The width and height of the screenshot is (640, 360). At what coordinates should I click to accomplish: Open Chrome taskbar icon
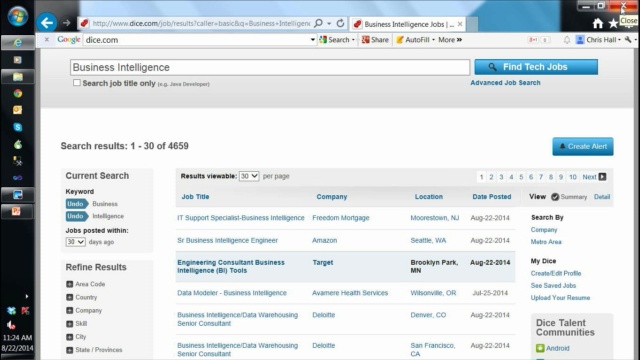[18, 93]
